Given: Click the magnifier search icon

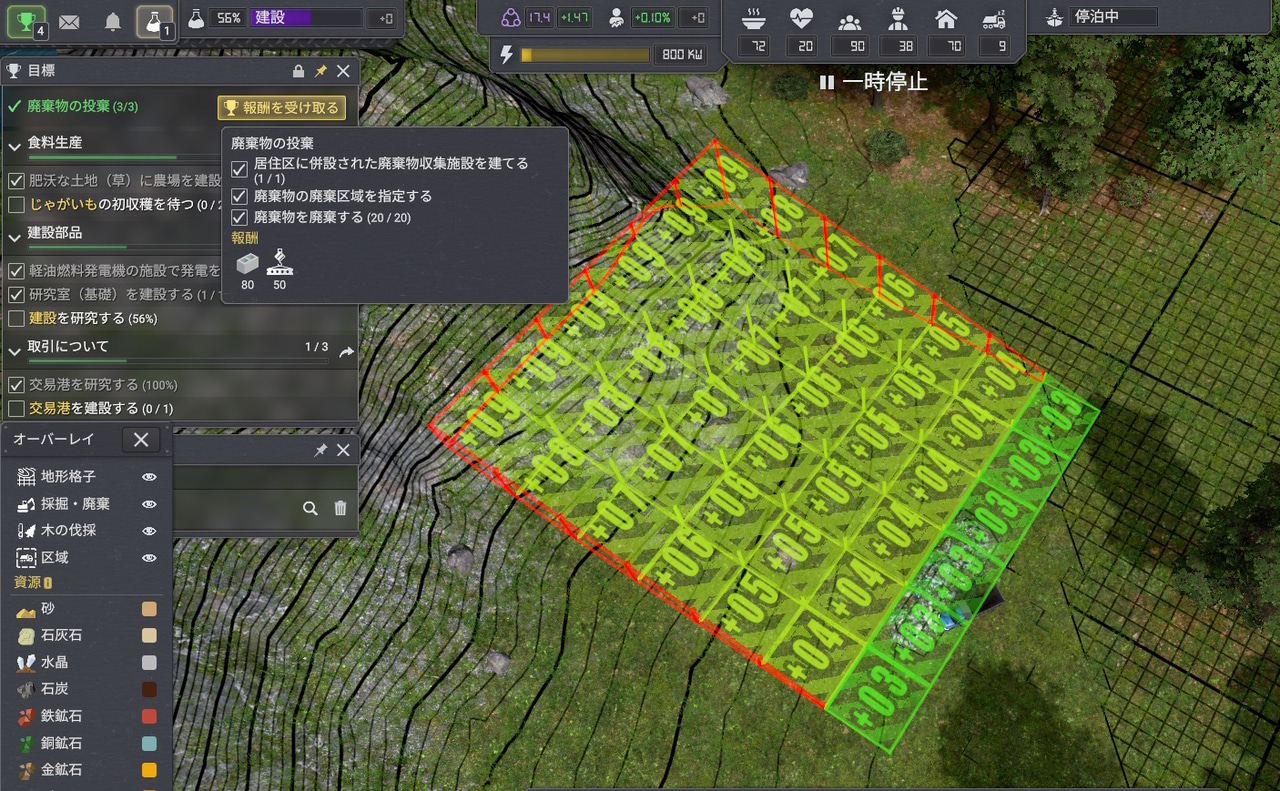Looking at the screenshot, I should point(310,508).
